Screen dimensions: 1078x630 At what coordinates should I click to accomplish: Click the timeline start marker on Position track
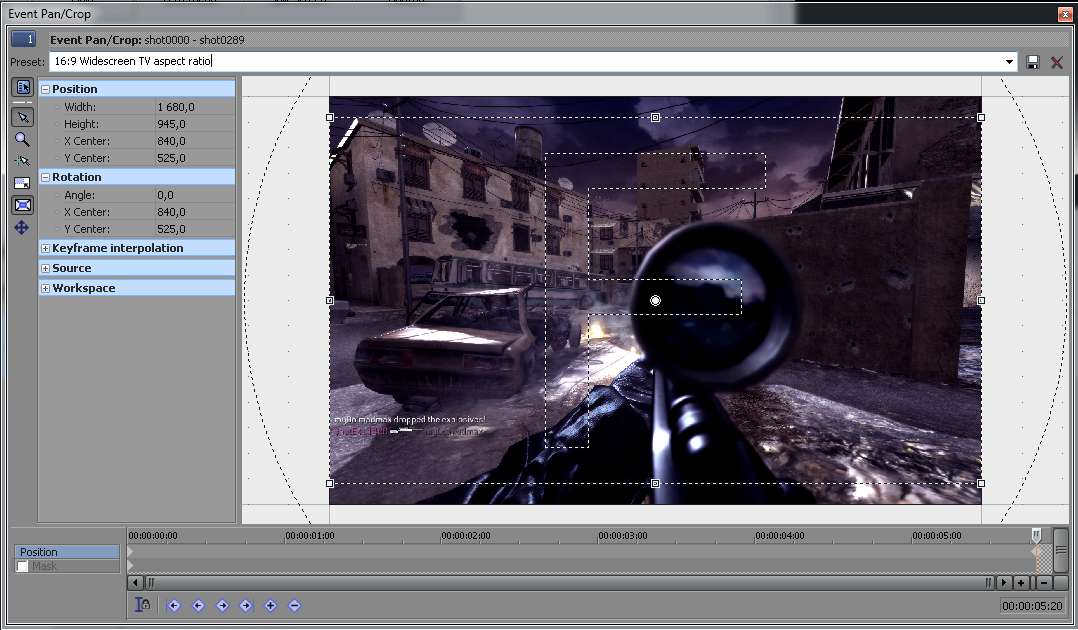pos(130,552)
